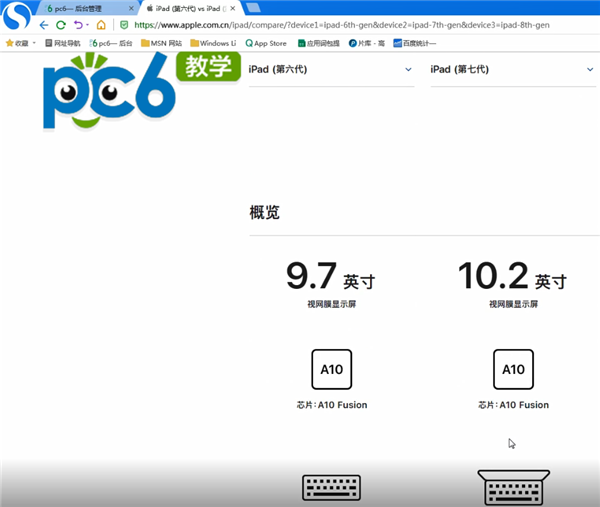Open the Windows Li bookmark folder
Image resolution: width=600 pixels, height=507 pixels.
[213, 43]
